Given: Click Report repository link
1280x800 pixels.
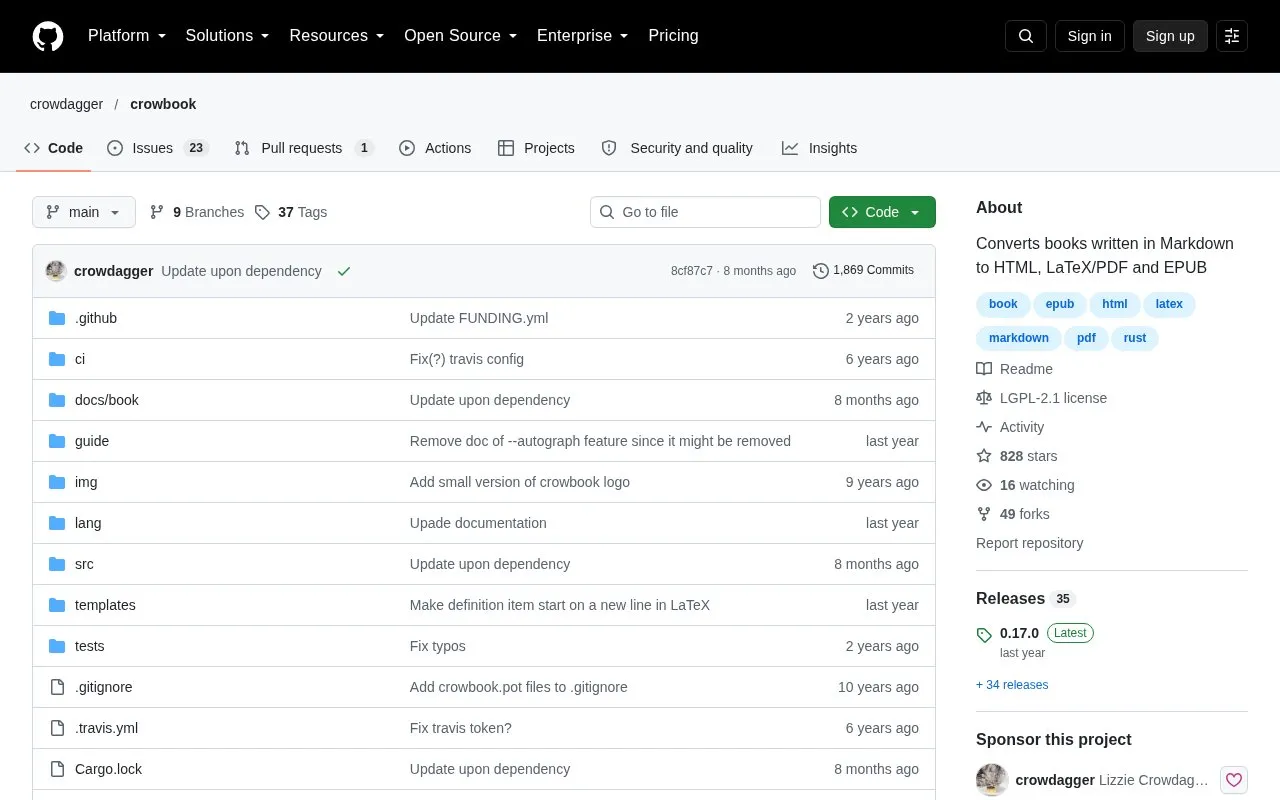Looking at the screenshot, I should (1030, 543).
